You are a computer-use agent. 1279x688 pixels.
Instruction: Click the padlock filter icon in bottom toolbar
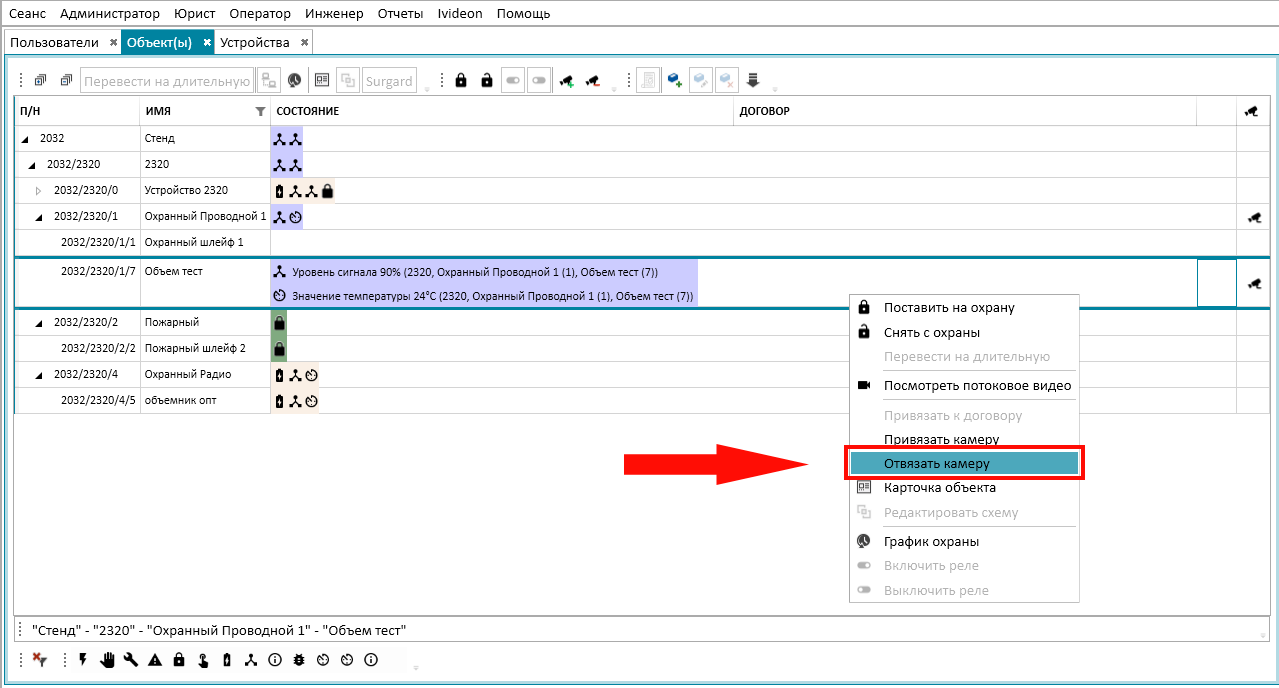pyautogui.click(x=179, y=660)
